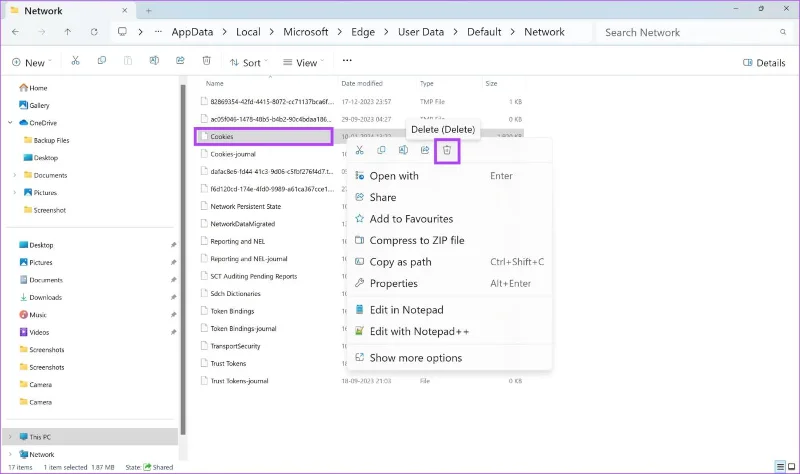800x474 pixels.
Task: Expand the Pictures folder under OneDrive
Action: pos(14,192)
